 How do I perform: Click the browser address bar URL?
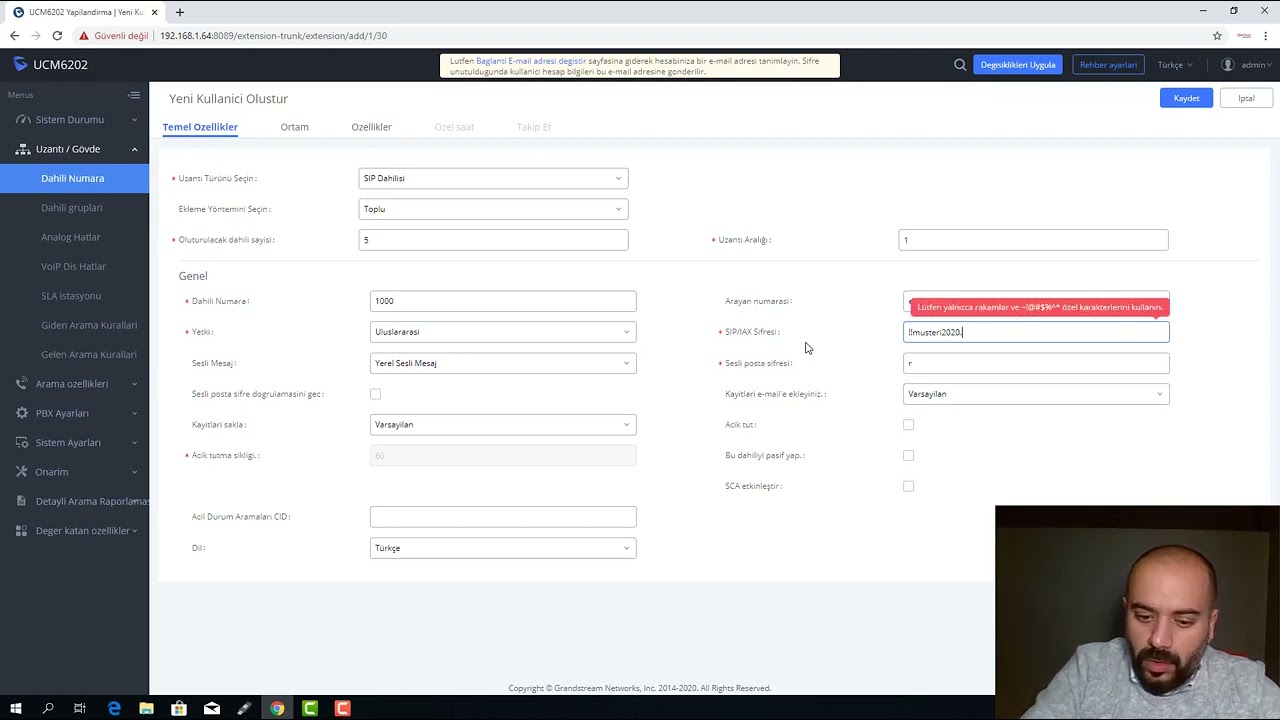[x=273, y=36]
